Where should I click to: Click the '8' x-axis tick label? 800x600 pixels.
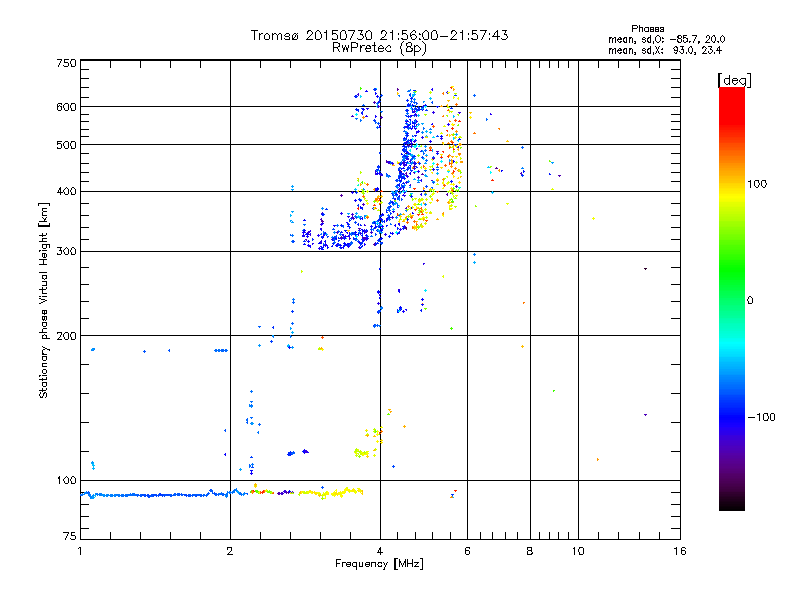(530, 551)
